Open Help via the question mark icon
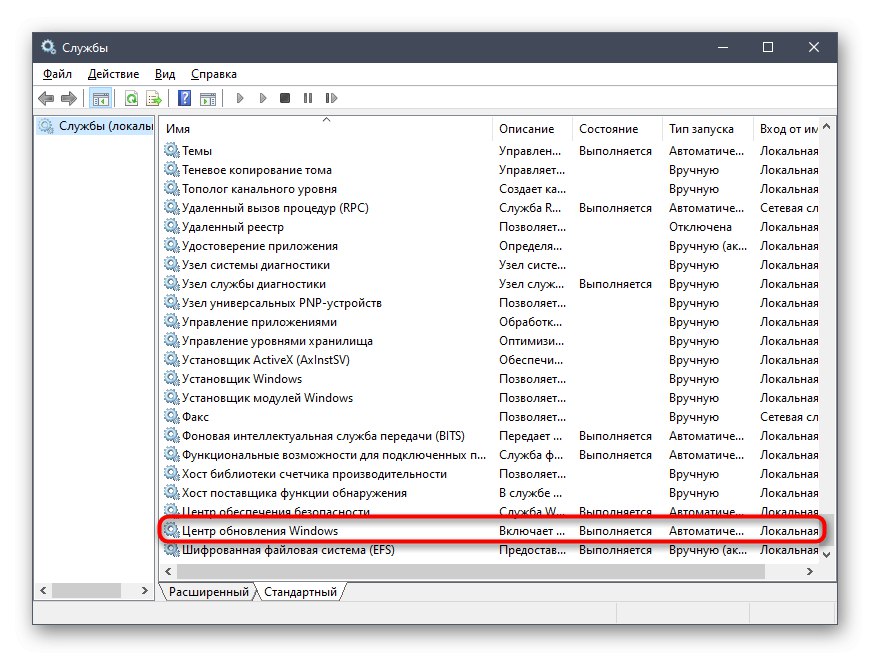 click(184, 98)
